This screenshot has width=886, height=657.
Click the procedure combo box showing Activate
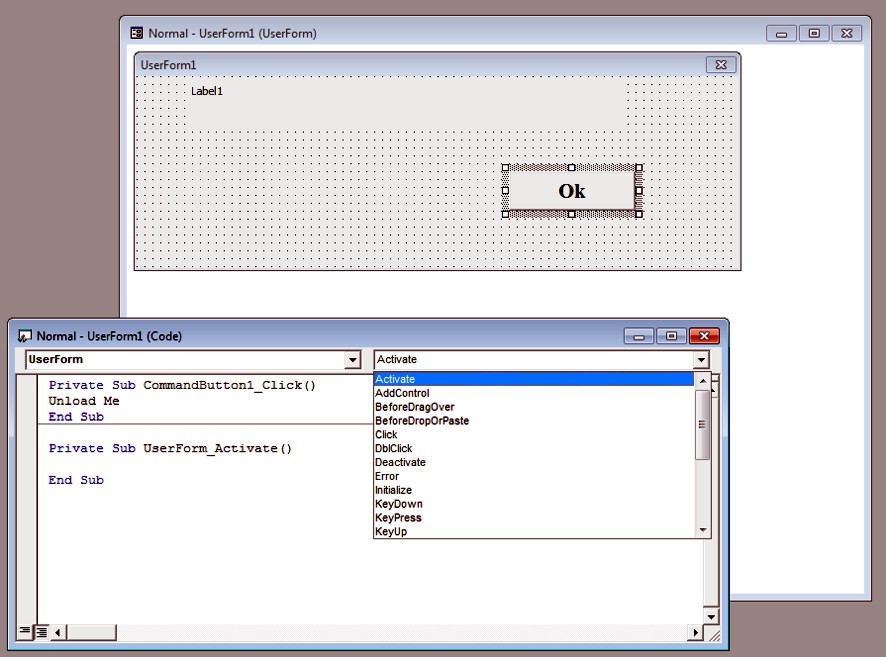541,359
